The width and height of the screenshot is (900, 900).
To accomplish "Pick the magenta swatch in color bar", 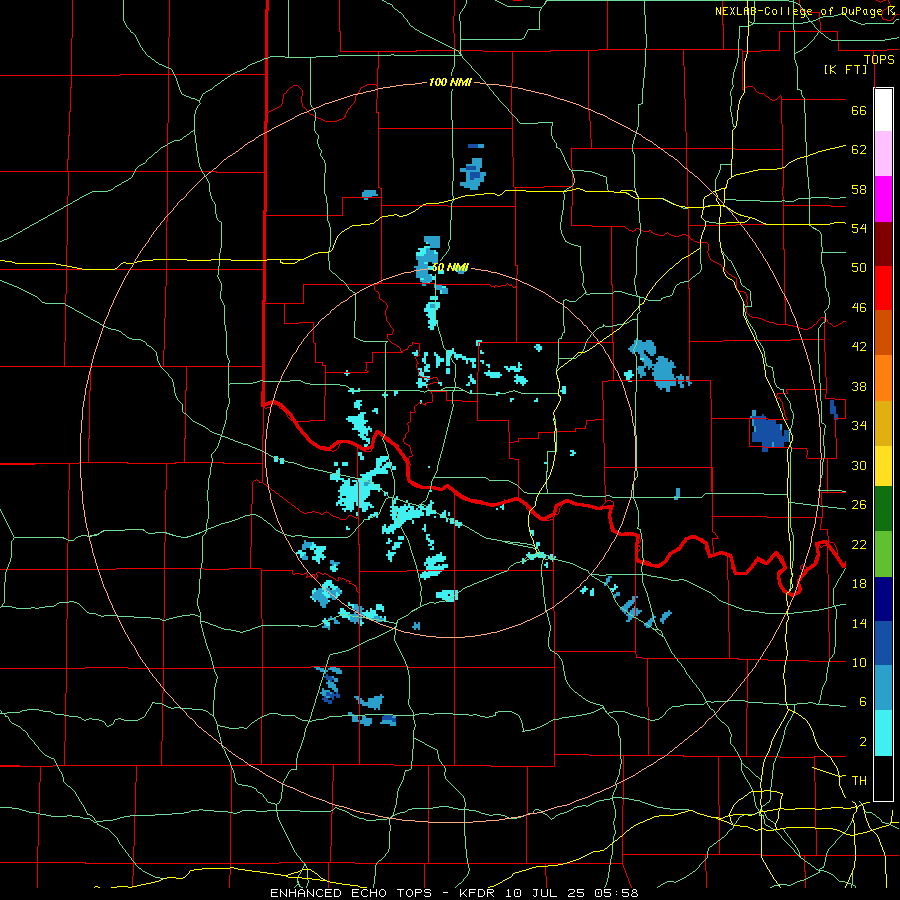I will pos(883,199).
